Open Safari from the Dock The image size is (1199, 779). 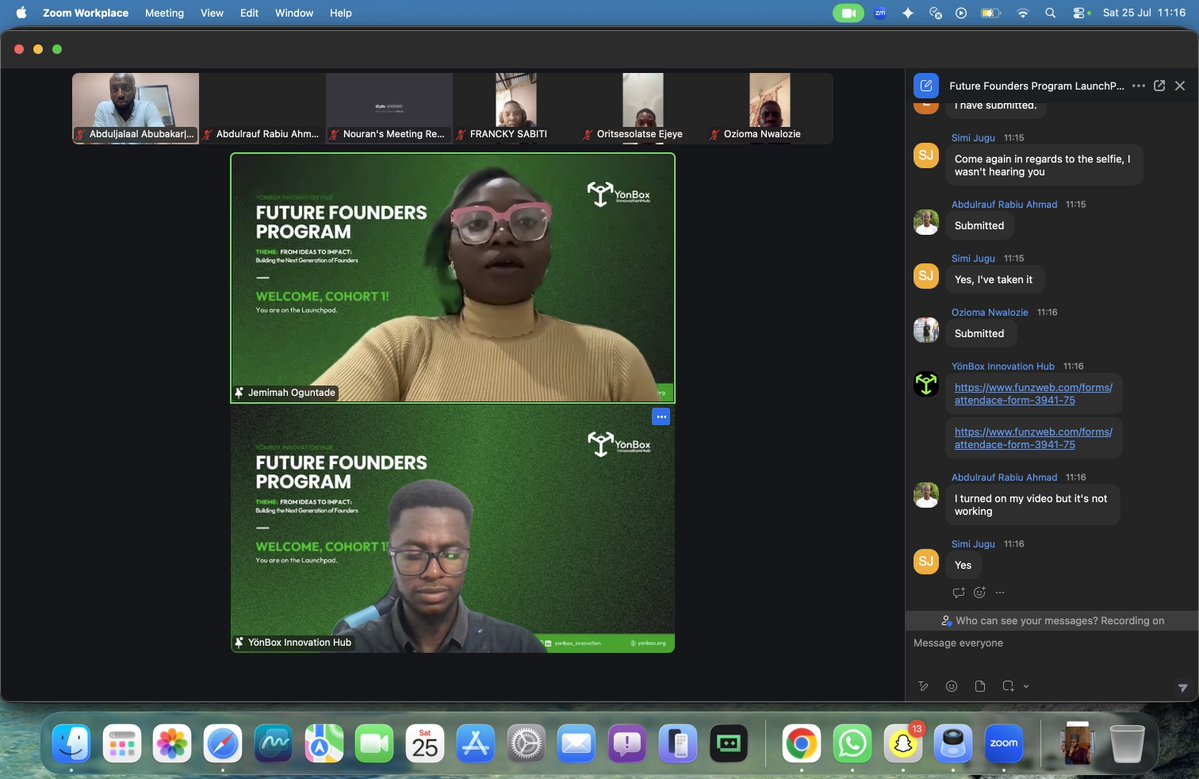pos(223,743)
